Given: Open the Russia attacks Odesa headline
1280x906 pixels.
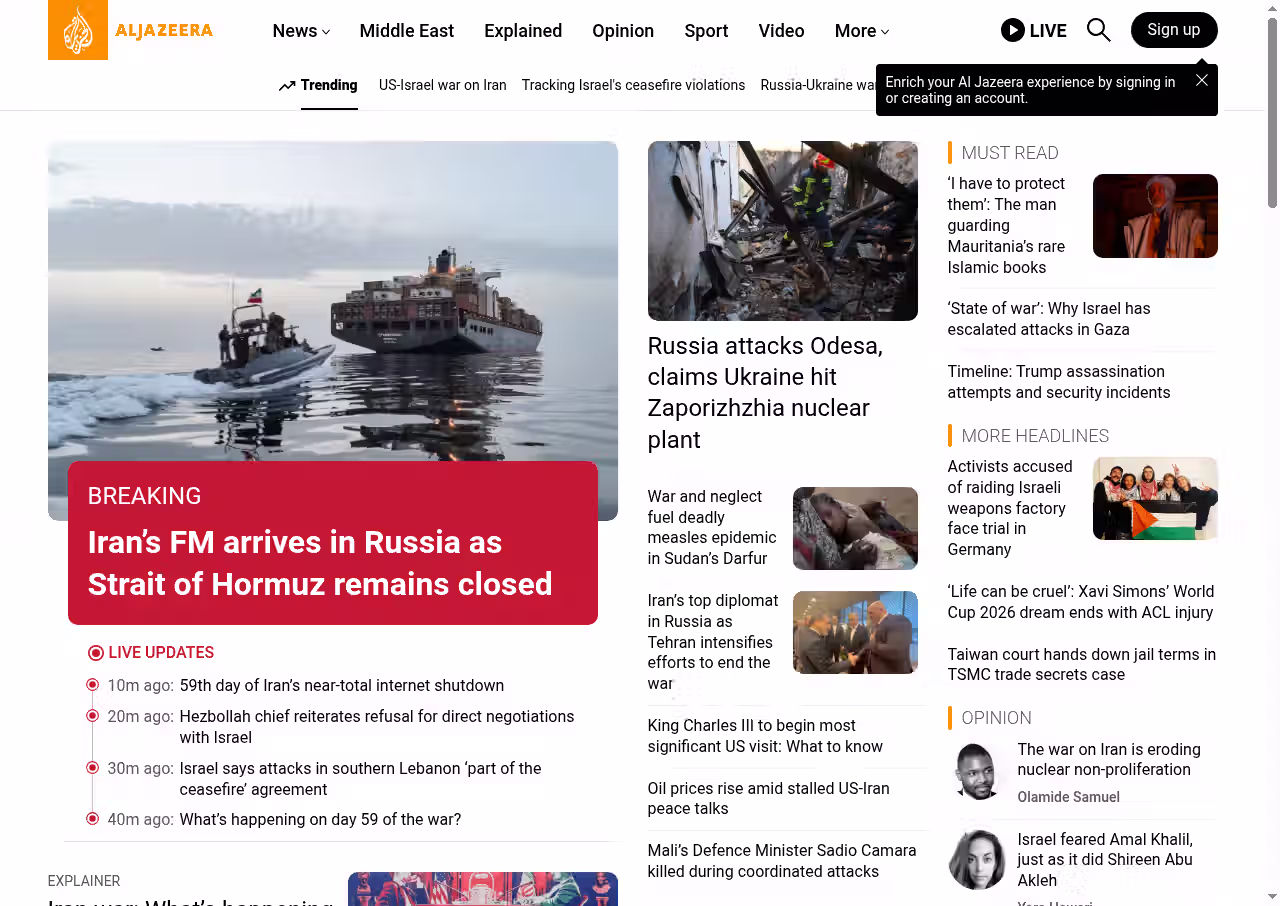Looking at the screenshot, I should pos(765,392).
